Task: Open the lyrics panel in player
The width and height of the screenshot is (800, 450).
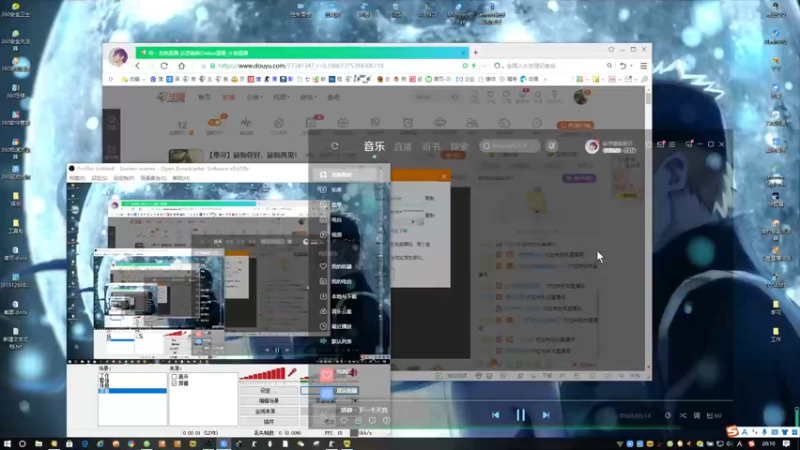Action: point(697,416)
